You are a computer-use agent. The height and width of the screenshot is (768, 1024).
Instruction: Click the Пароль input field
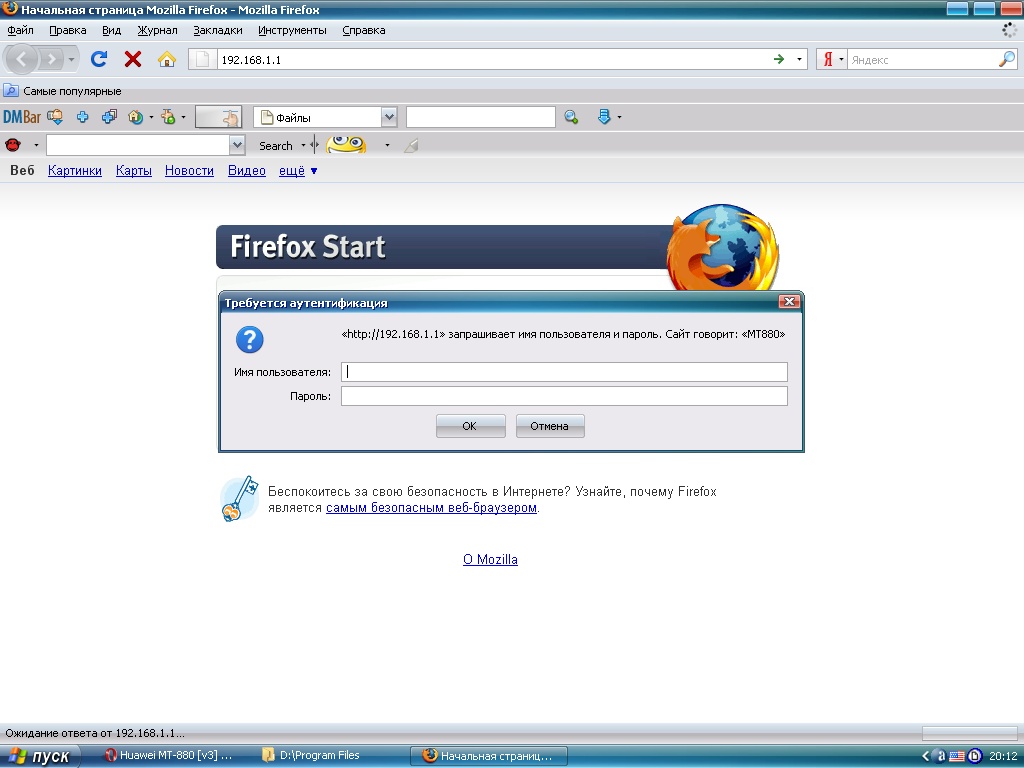[564, 396]
